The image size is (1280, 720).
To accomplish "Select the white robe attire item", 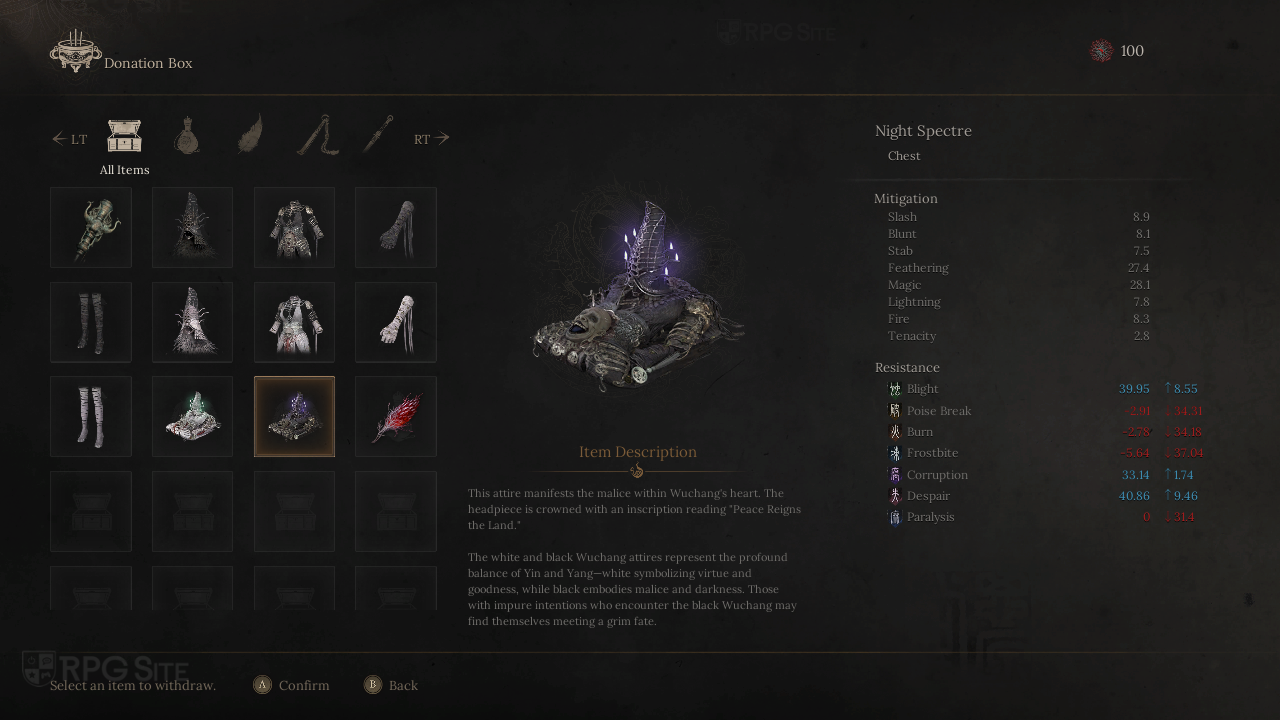I will point(294,322).
